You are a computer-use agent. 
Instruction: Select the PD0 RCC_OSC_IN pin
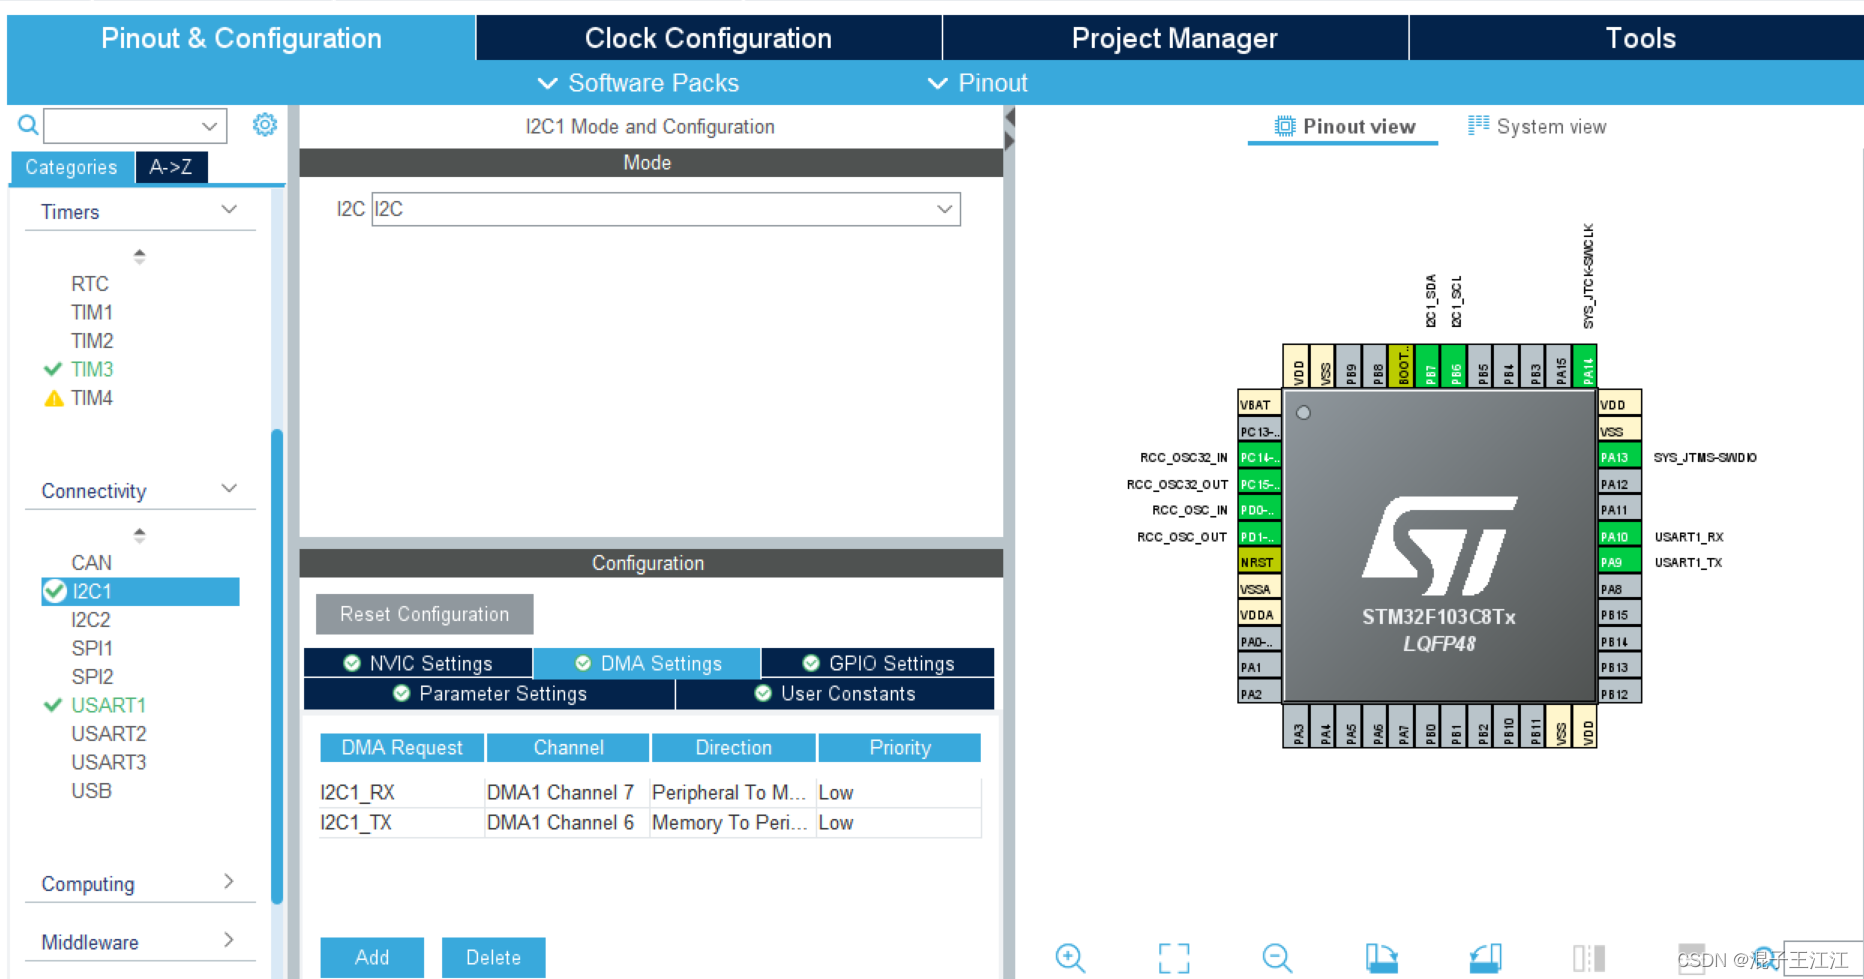point(1259,510)
